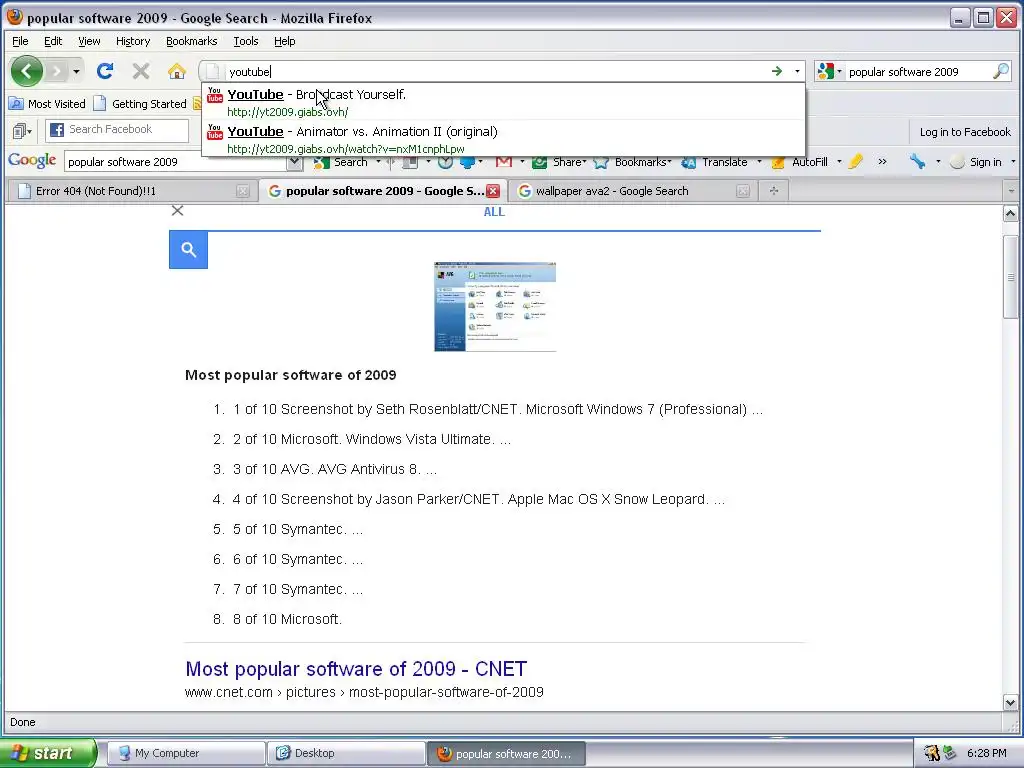Click the Firefox popular software taskbar button
The width and height of the screenshot is (1024, 768).
(506, 754)
